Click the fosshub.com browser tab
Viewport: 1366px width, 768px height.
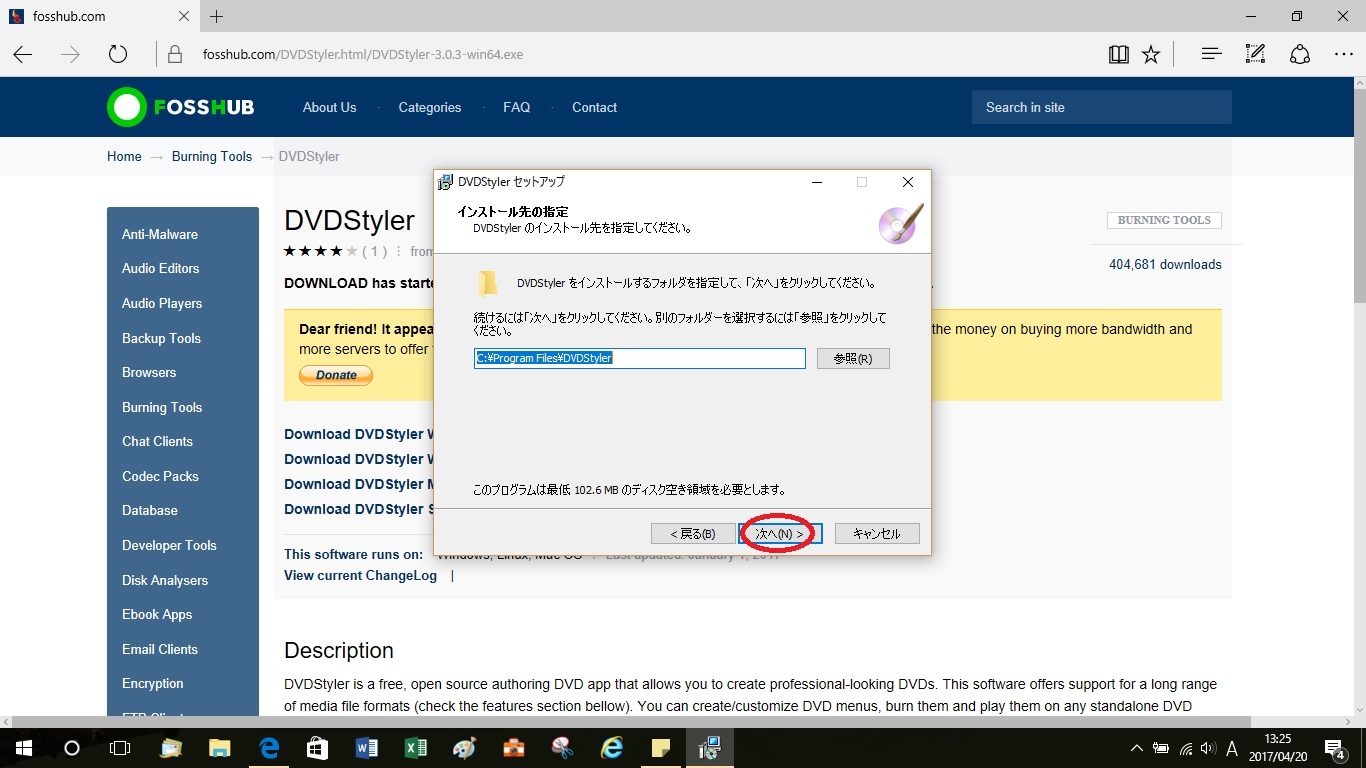click(100, 16)
